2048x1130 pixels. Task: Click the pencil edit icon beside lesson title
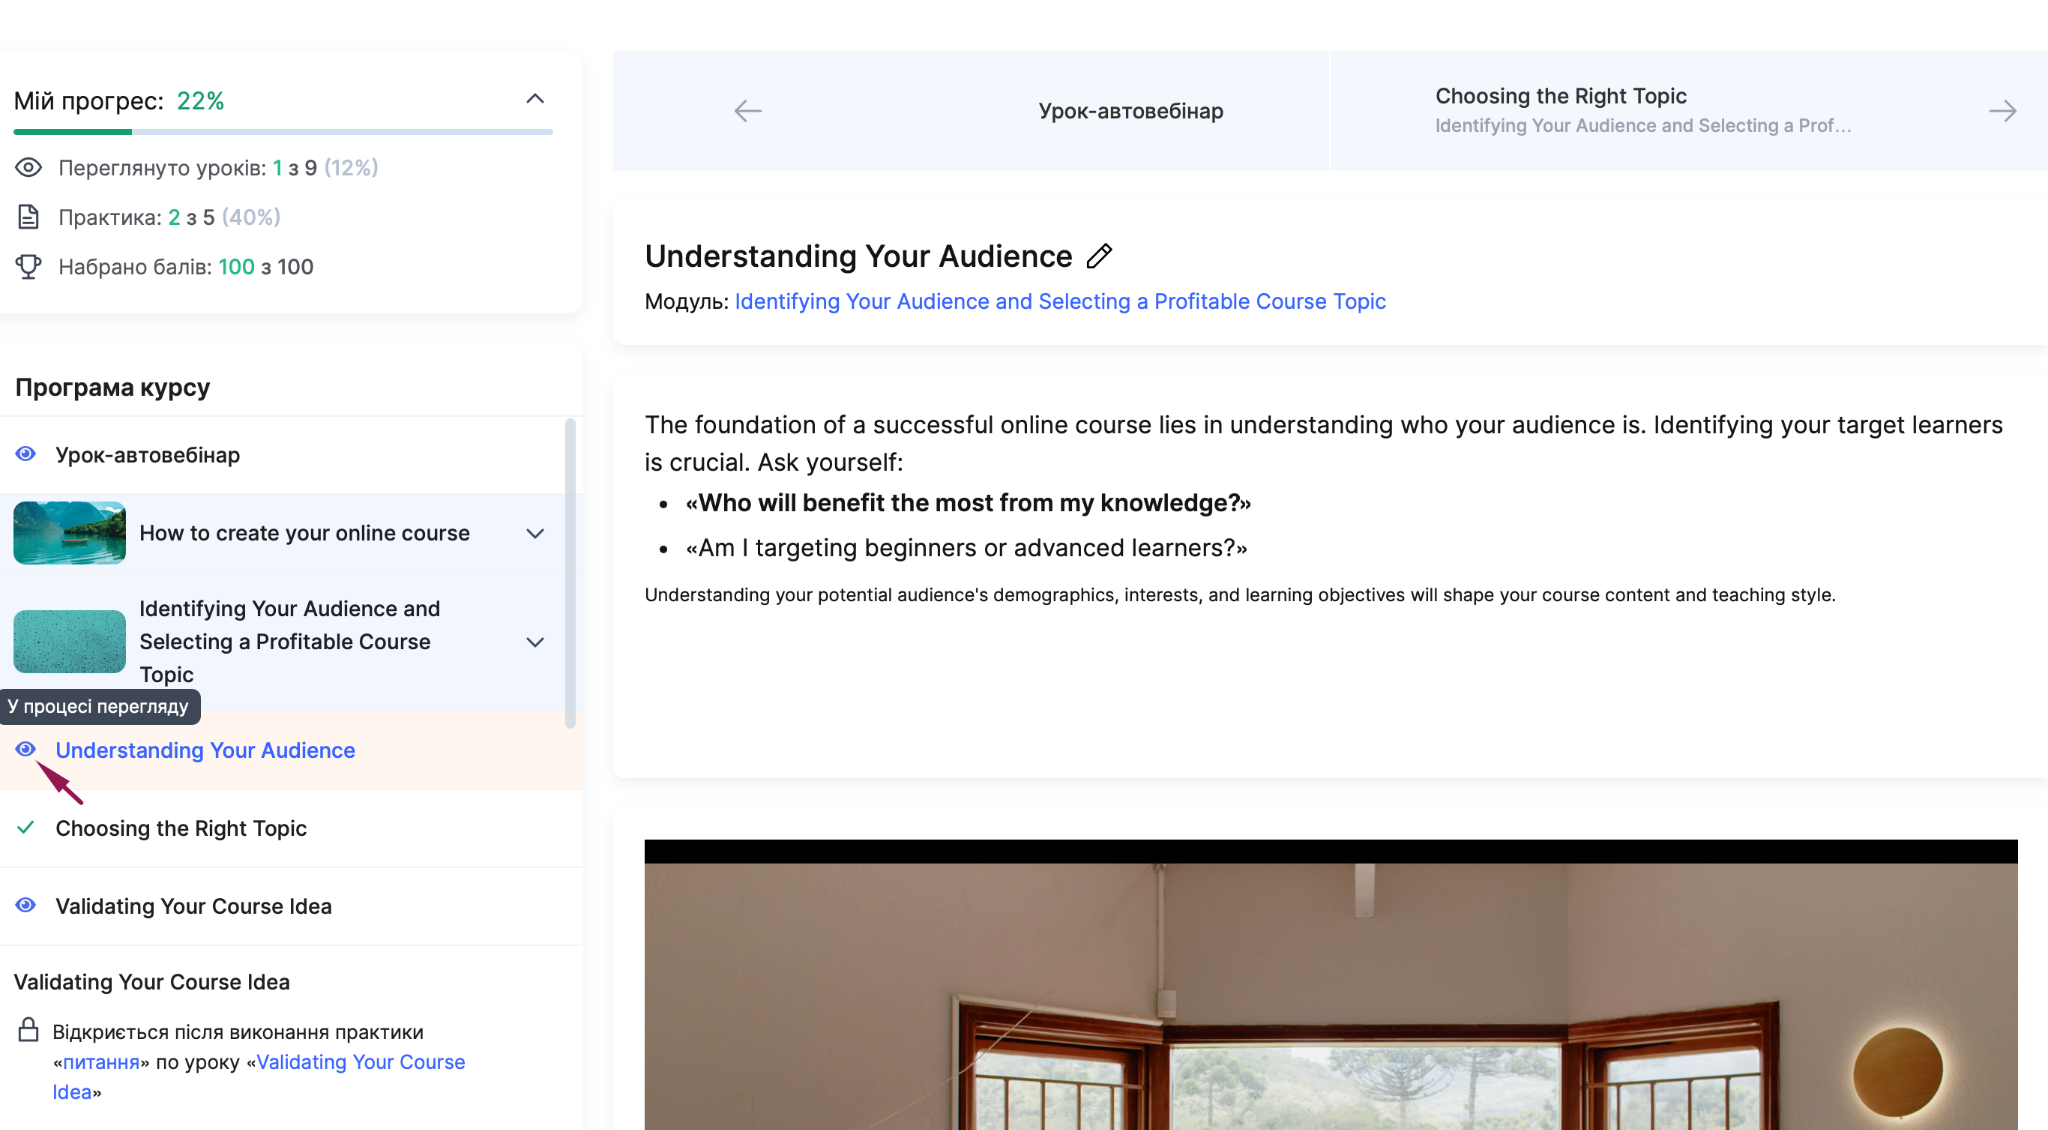(x=1099, y=256)
